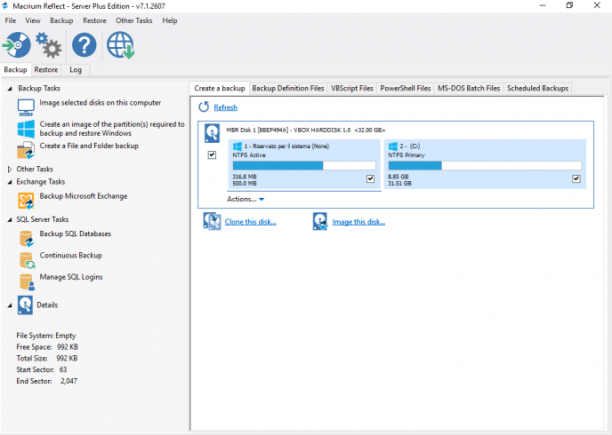
Task: Collapse the Exchange Tasks section
Action: pyautogui.click(x=10, y=182)
